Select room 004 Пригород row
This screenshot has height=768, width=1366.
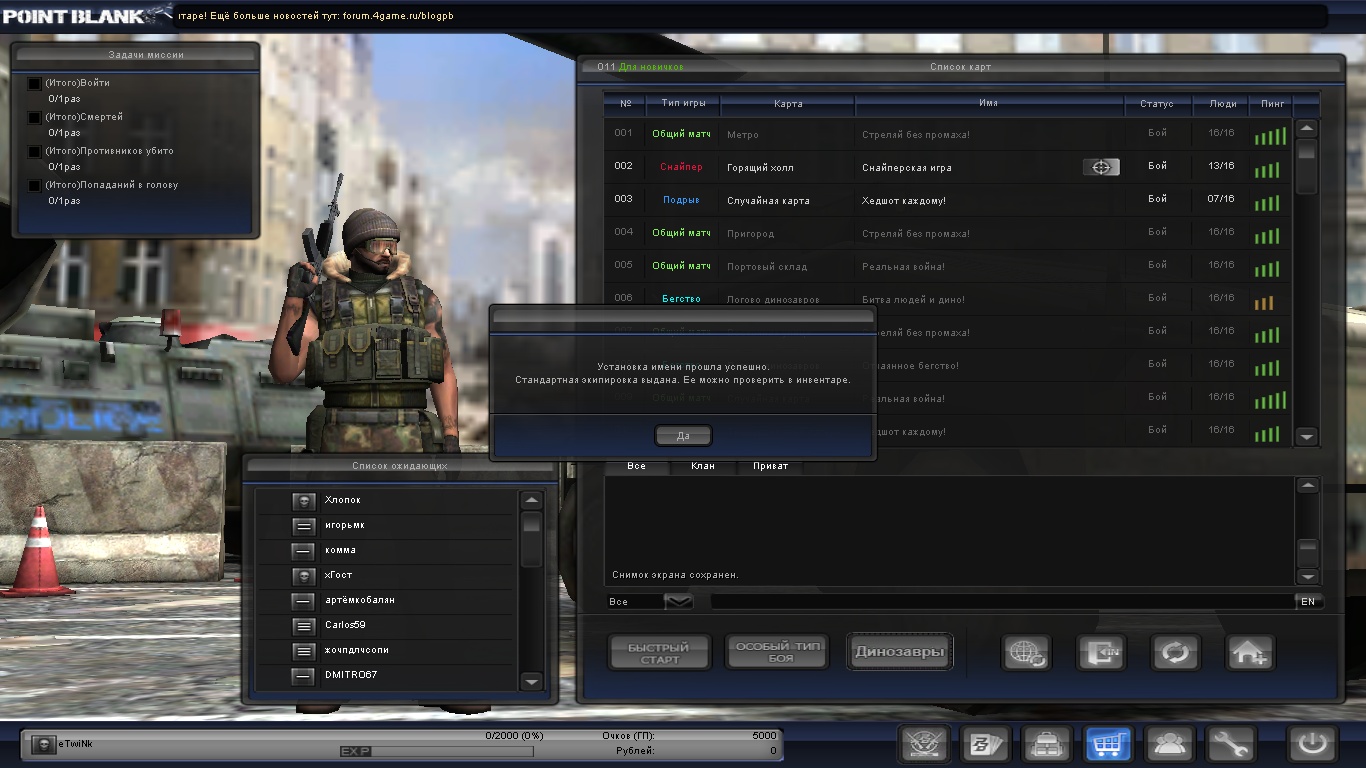click(x=946, y=233)
